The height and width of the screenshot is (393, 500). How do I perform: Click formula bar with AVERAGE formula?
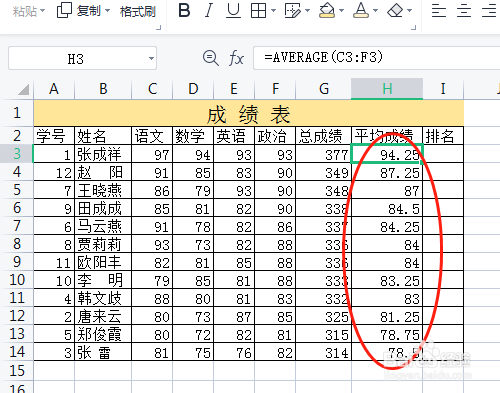(377, 58)
